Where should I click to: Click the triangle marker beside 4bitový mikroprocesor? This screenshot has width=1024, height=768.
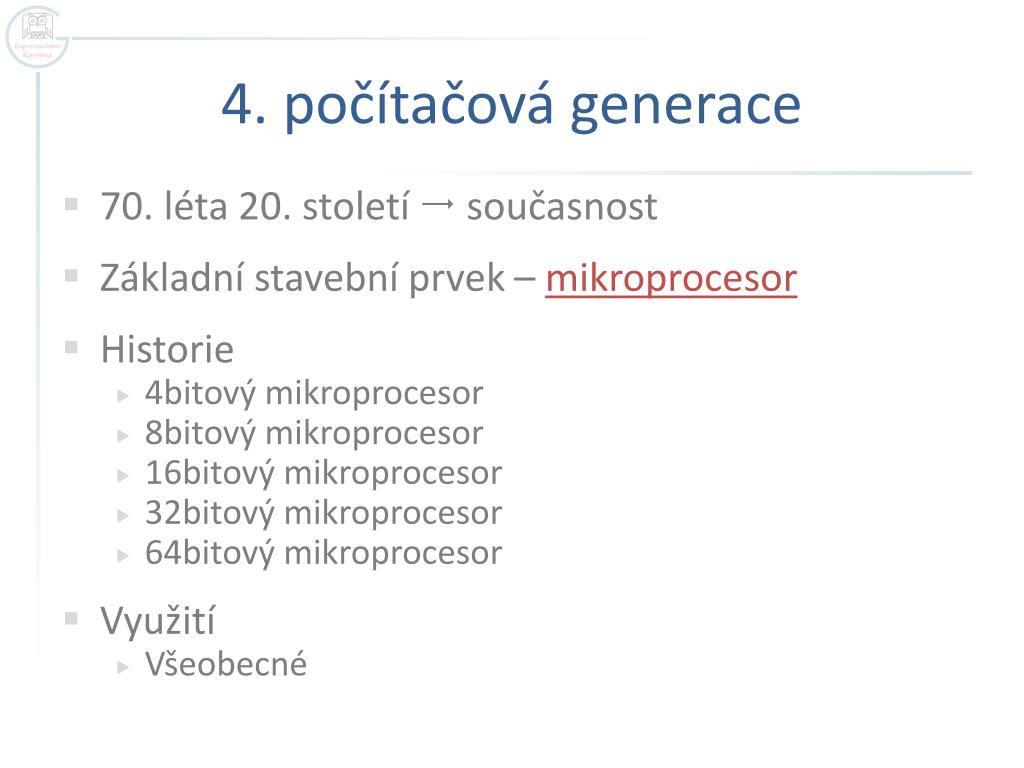123,396
